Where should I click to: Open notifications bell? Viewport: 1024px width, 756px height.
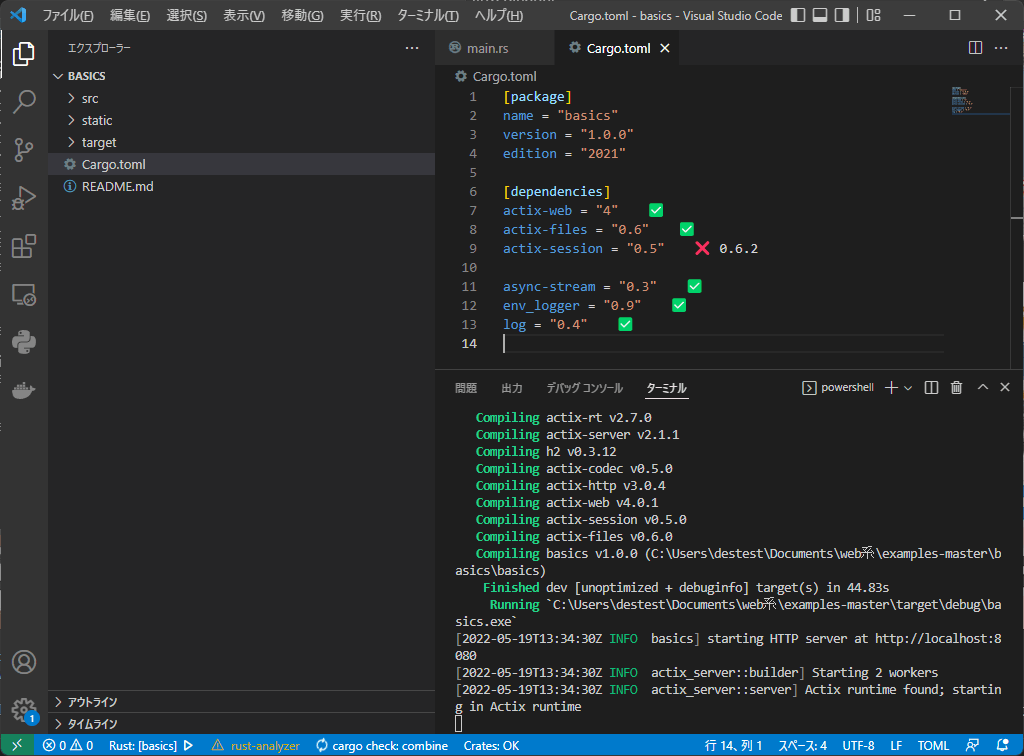tap(1002, 746)
